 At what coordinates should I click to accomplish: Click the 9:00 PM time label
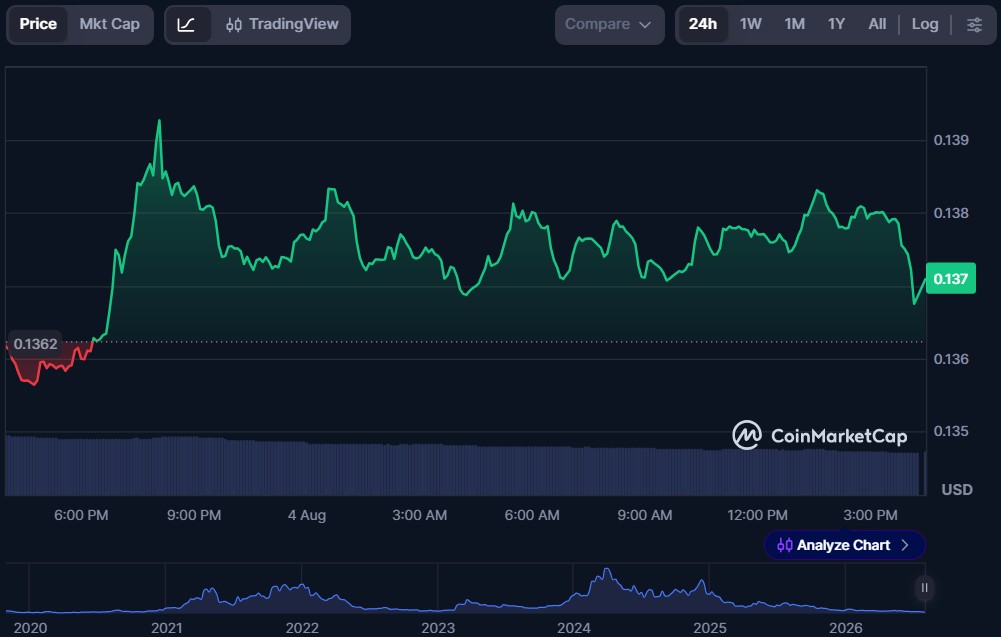(x=194, y=515)
